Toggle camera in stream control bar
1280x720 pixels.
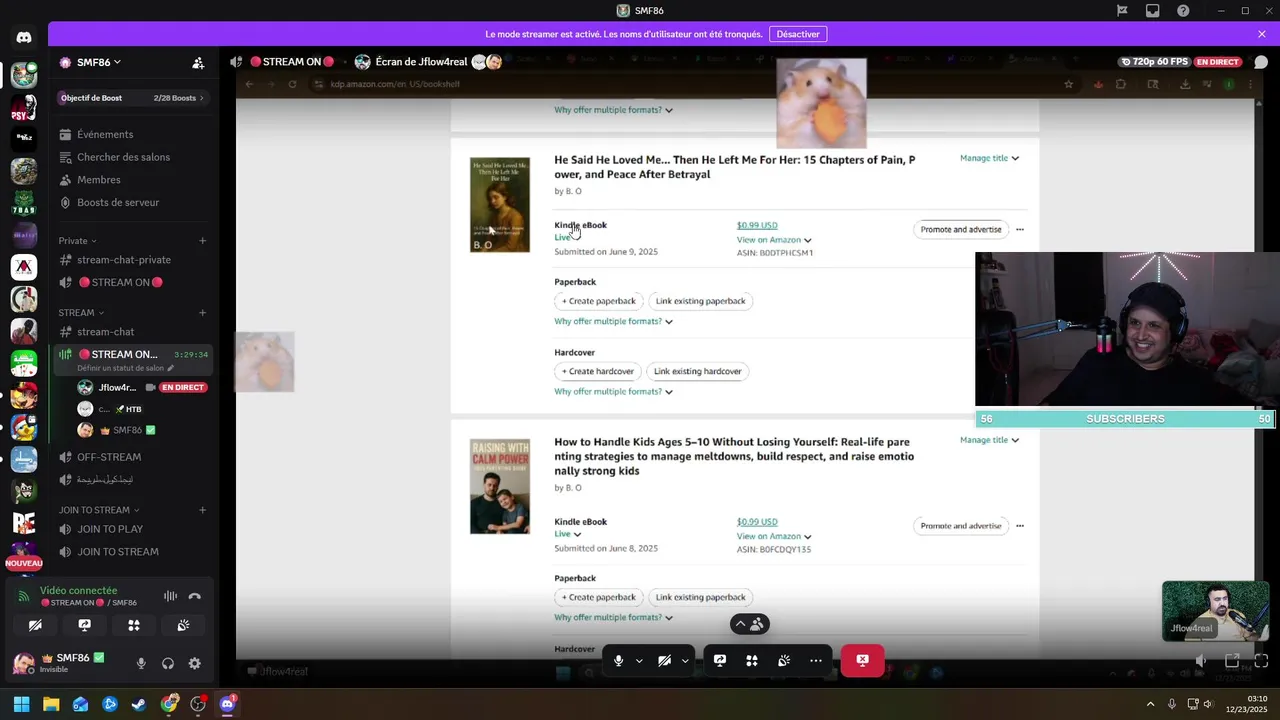click(x=664, y=661)
